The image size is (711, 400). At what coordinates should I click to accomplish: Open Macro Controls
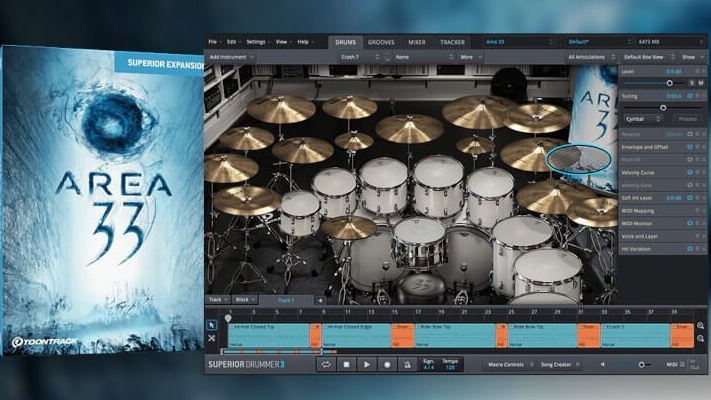point(506,365)
